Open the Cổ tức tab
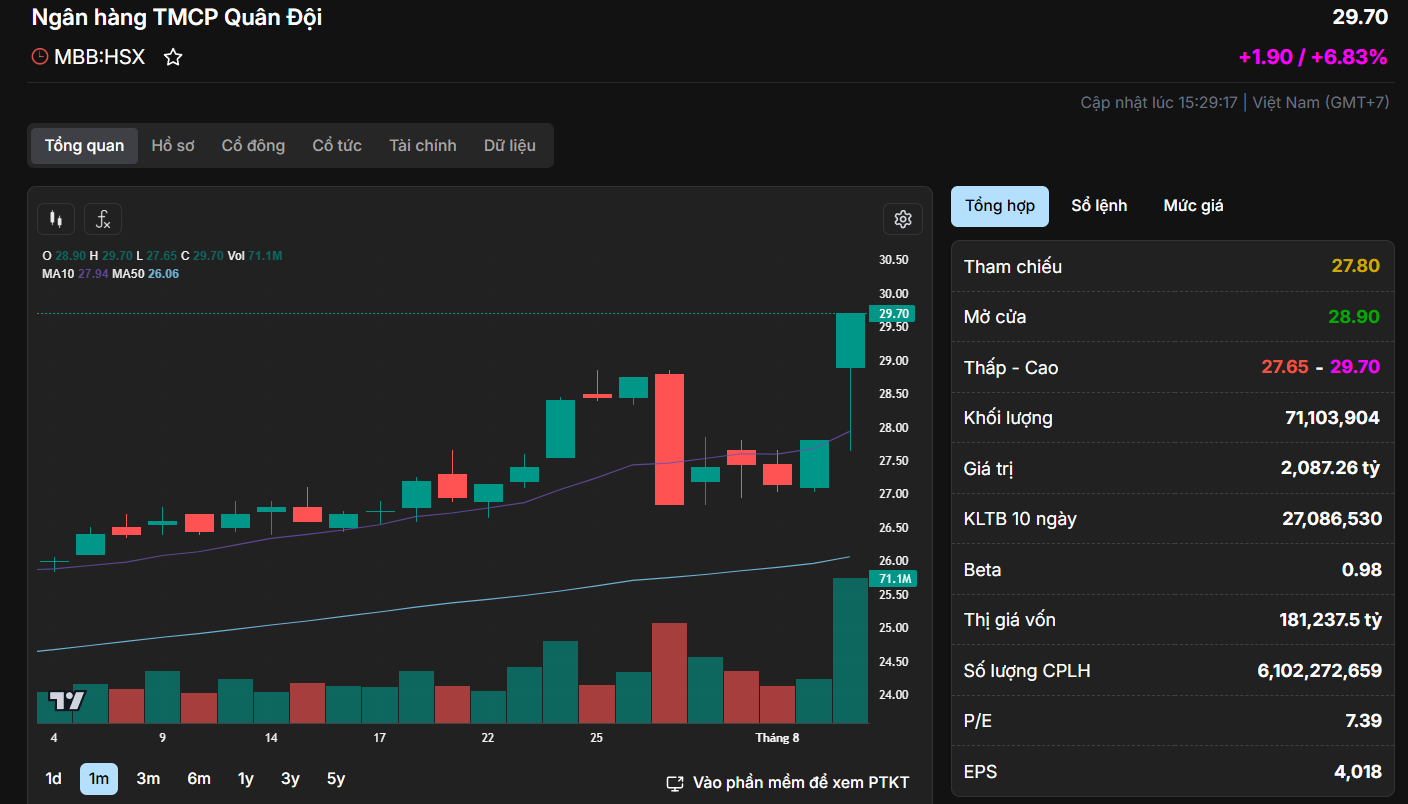1408x804 pixels. pos(337,146)
